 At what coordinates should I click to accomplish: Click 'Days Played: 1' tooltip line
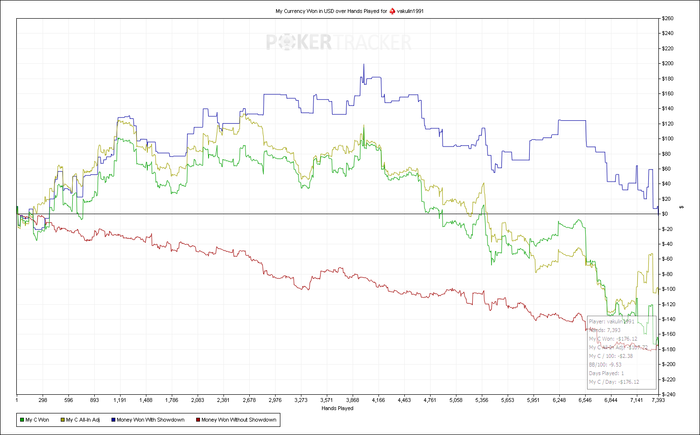point(606,373)
